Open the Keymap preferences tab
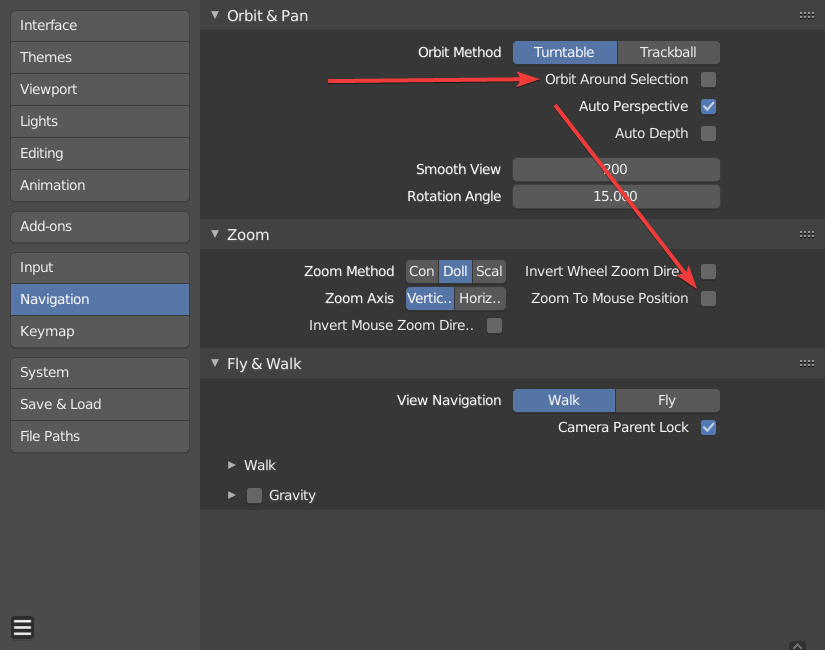Viewport: 825px width, 650px height. pos(99,331)
